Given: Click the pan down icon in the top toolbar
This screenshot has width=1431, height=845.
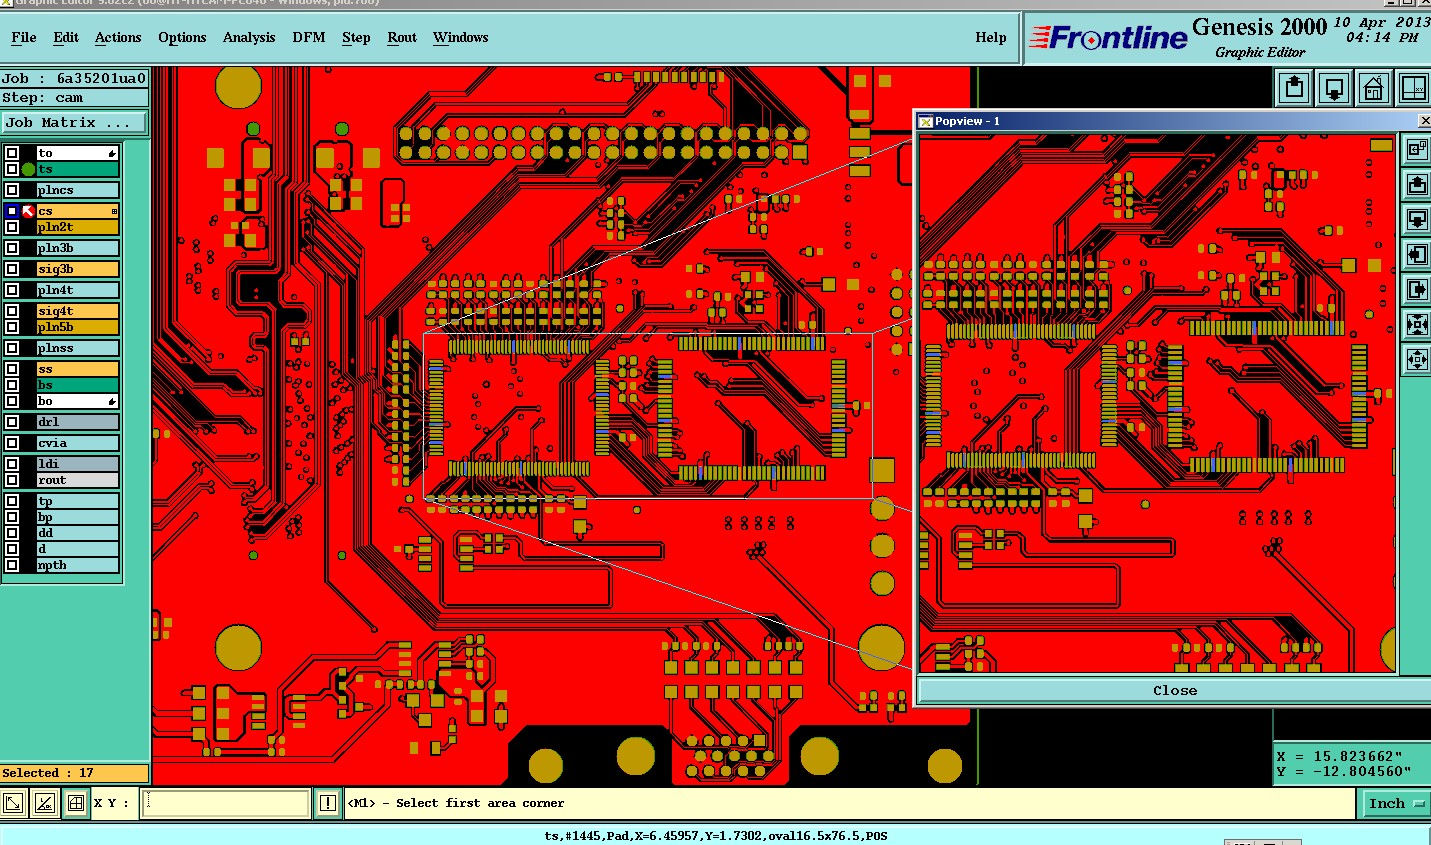Looking at the screenshot, I should [x=1334, y=88].
